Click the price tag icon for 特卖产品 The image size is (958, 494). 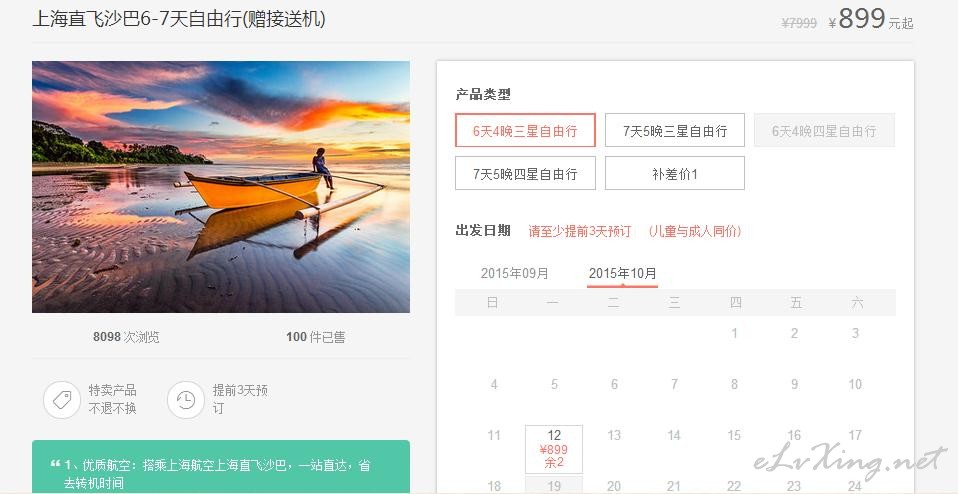point(62,400)
